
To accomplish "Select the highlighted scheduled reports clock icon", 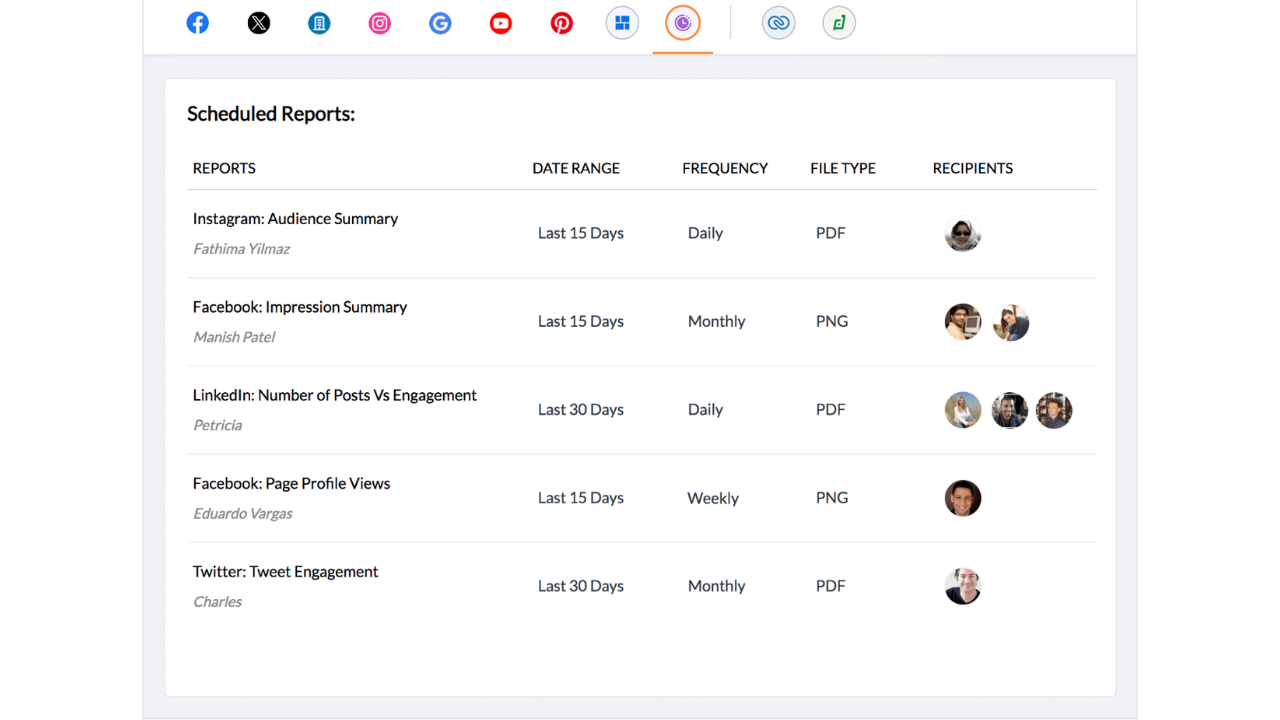I will (x=682, y=22).
